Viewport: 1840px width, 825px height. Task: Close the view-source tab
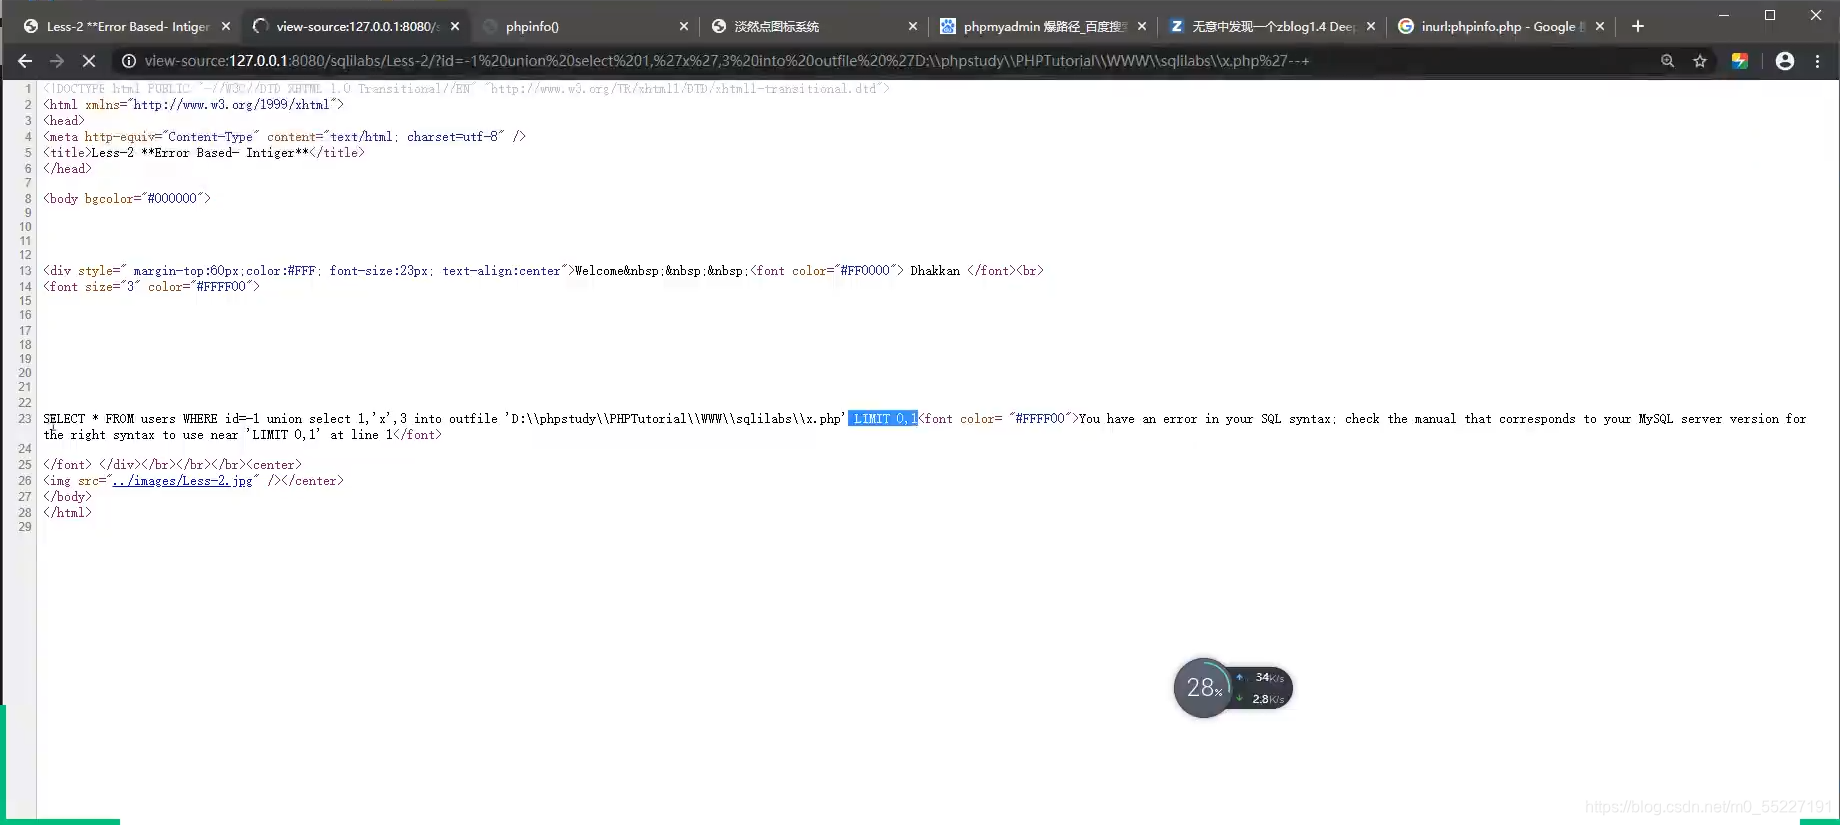tap(455, 27)
